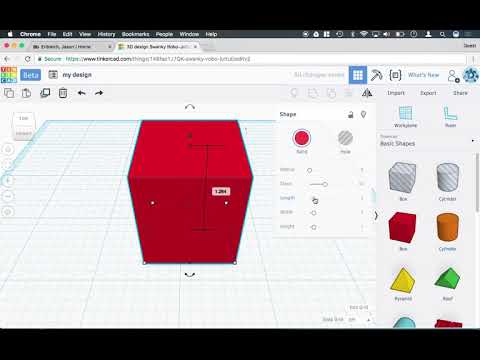The width and height of the screenshot is (480, 360).
Task: Click the Home view icon
Action: (8, 149)
